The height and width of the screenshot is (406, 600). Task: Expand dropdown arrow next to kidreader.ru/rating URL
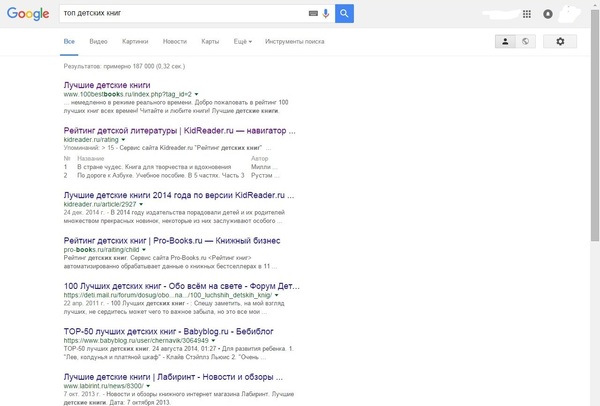click(x=123, y=140)
